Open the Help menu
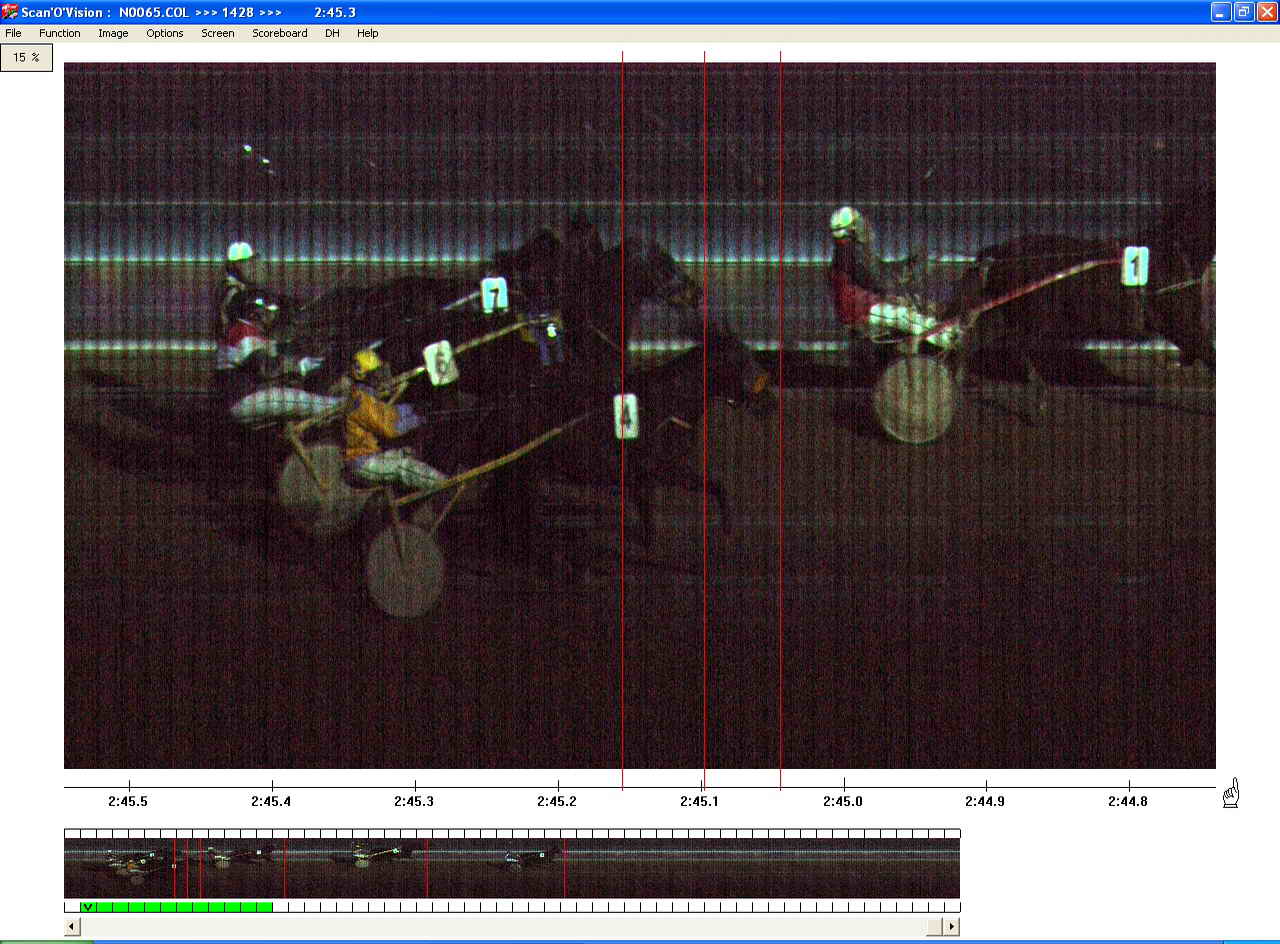Viewport: 1280px width, 944px height. point(368,33)
